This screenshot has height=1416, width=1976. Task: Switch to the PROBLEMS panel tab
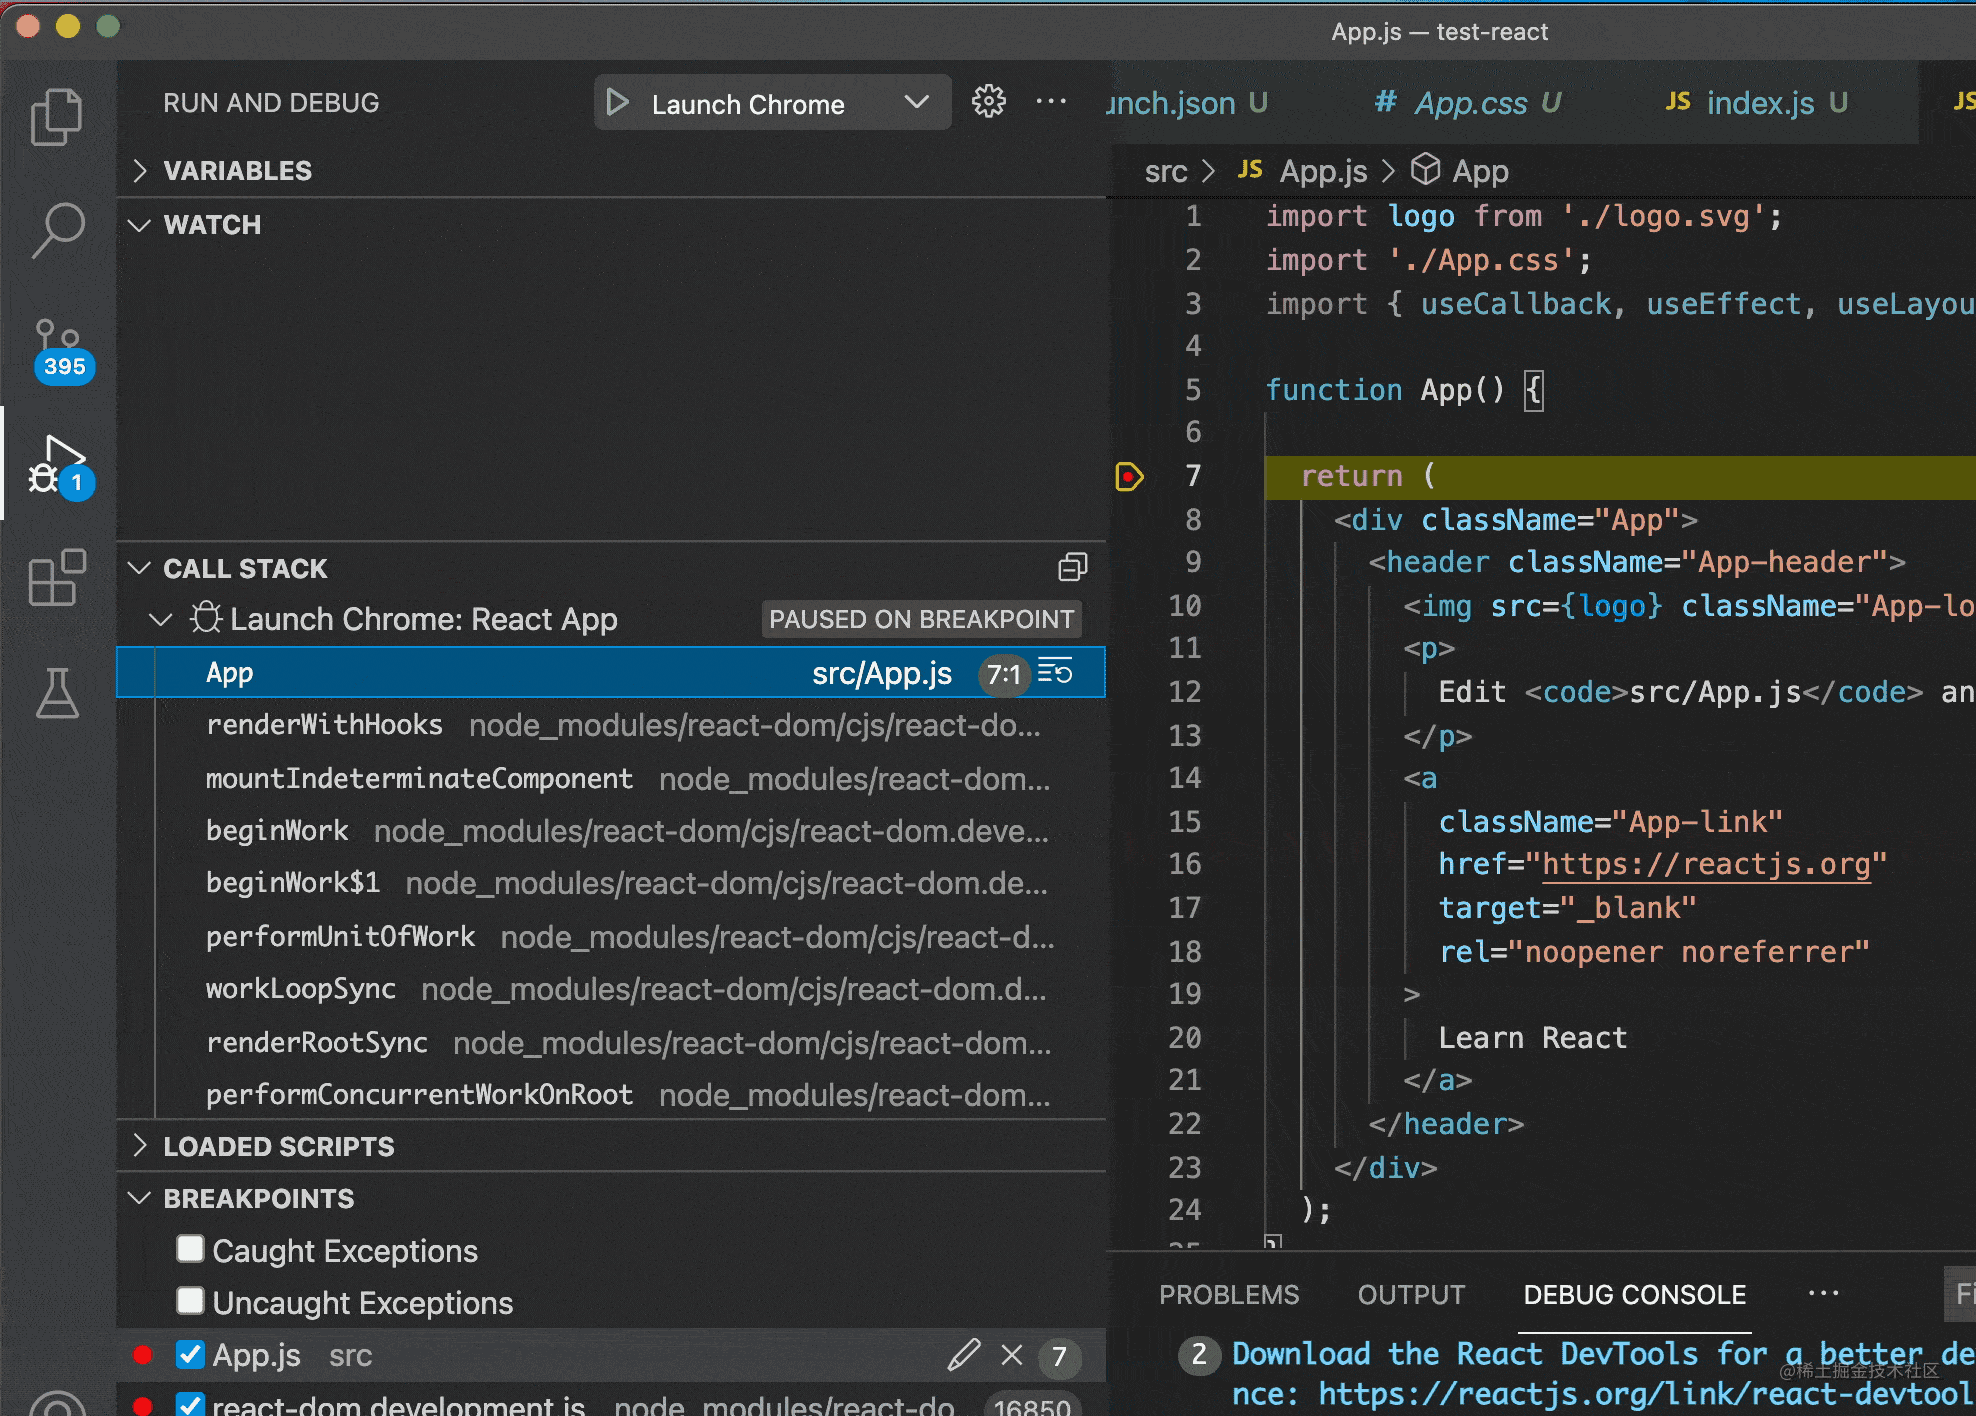point(1228,1295)
